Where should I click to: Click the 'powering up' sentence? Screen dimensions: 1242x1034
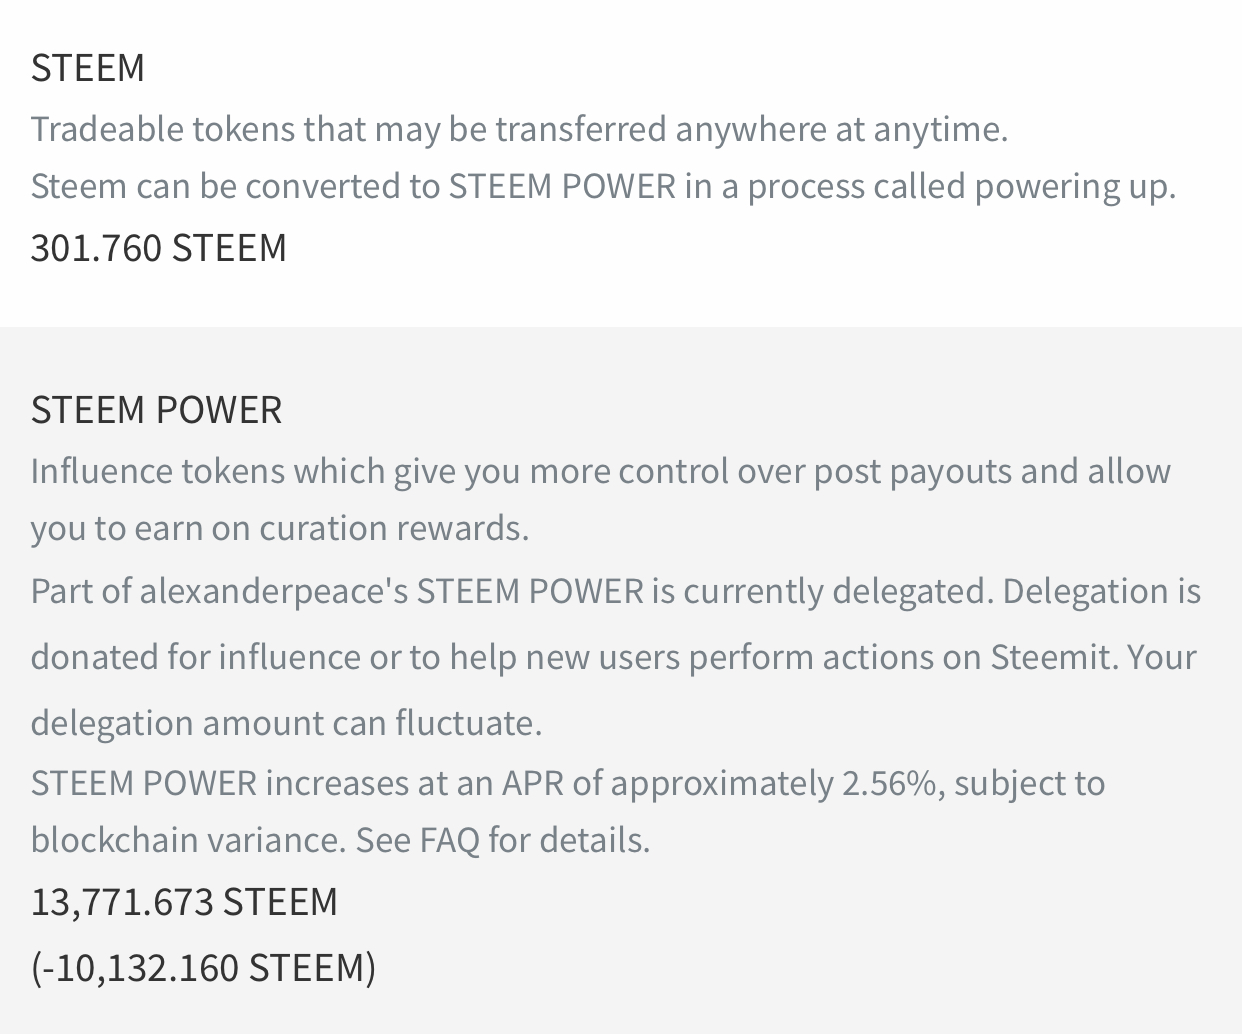tap(603, 187)
